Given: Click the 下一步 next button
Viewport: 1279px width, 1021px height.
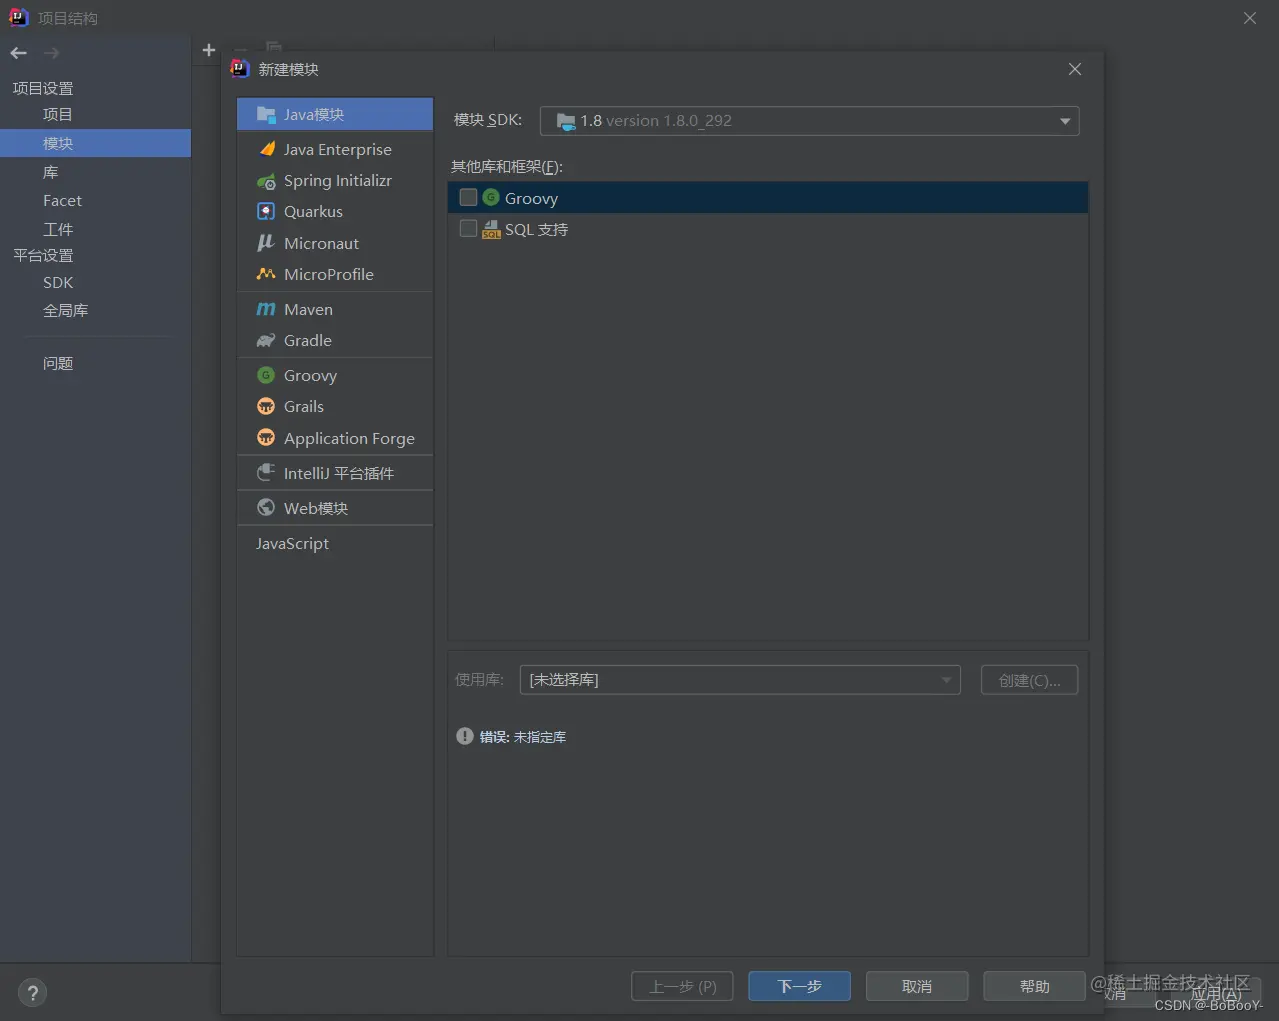Looking at the screenshot, I should click(800, 986).
